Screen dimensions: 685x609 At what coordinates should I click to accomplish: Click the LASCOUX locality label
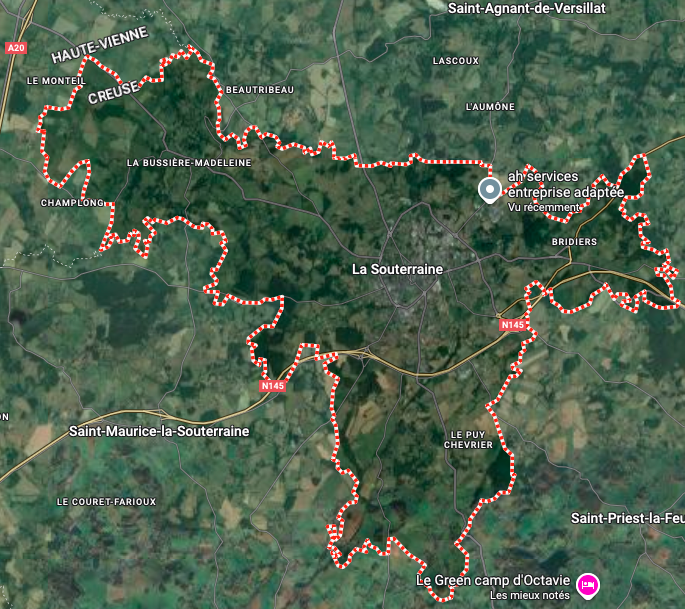click(x=456, y=61)
